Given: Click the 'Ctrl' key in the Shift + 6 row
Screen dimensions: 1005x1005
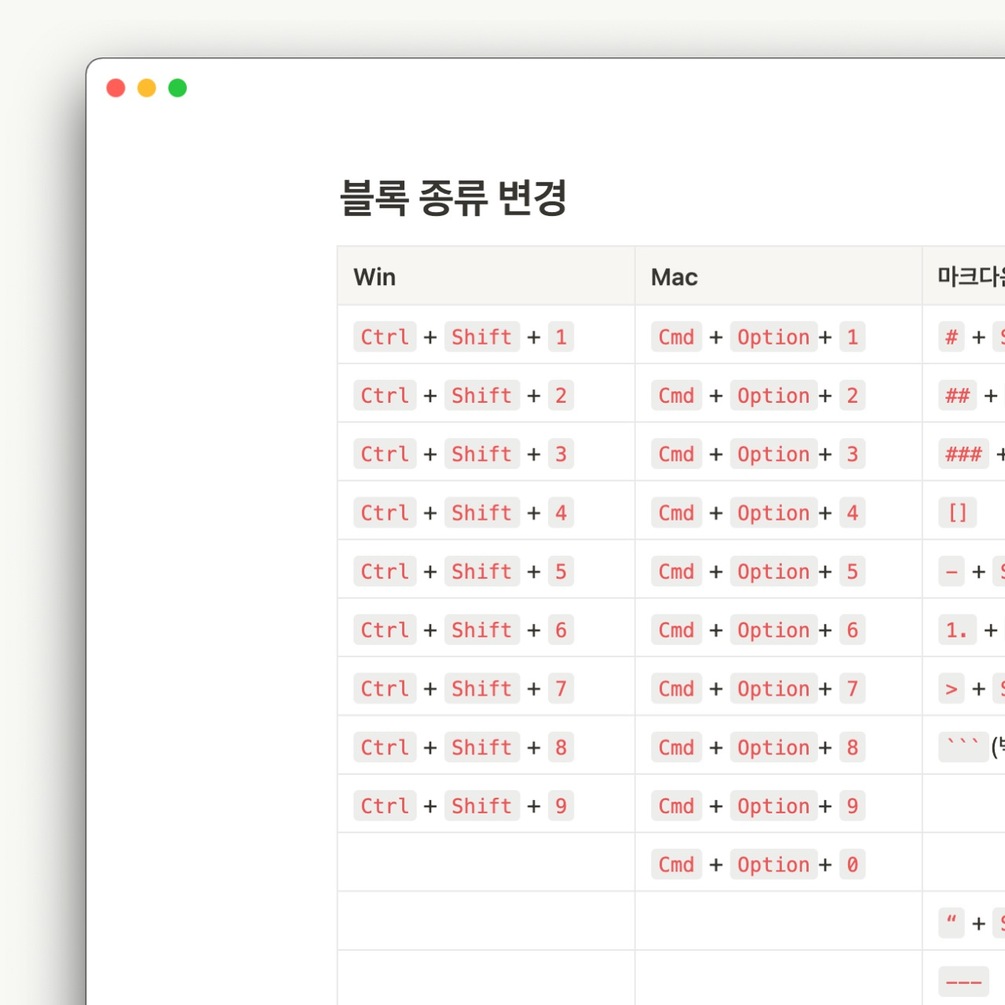Looking at the screenshot, I should 385,630.
